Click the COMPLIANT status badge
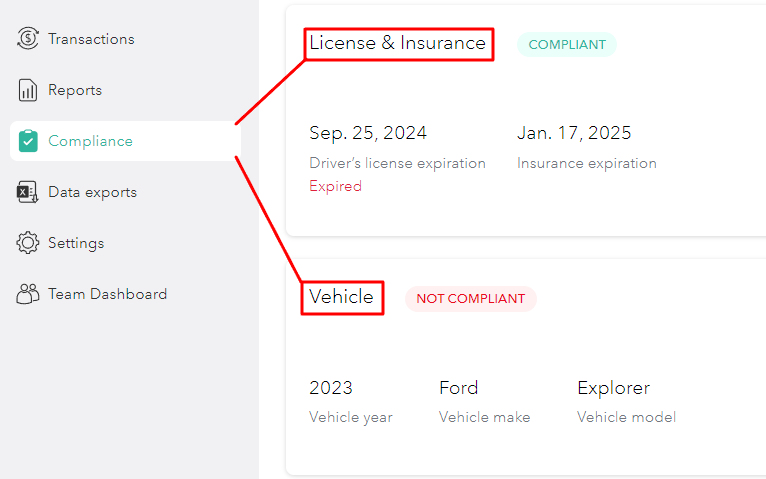The height and width of the screenshot is (479, 766). click(567, 44)
